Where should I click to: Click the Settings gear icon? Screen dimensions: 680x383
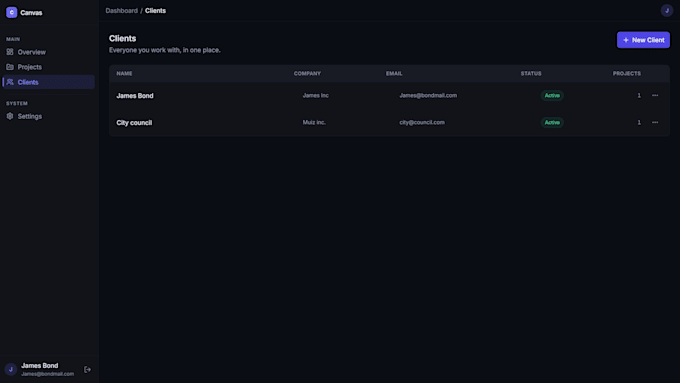tap(10, 116)
